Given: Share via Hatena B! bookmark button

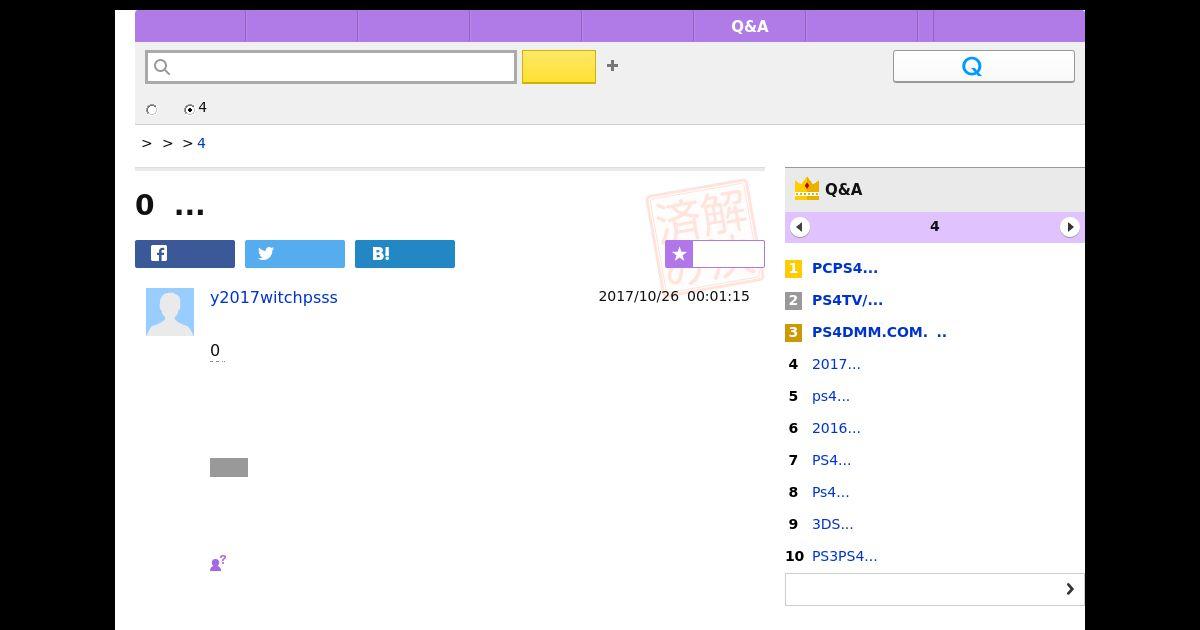Looking at the screenshot, I should 405,254.
